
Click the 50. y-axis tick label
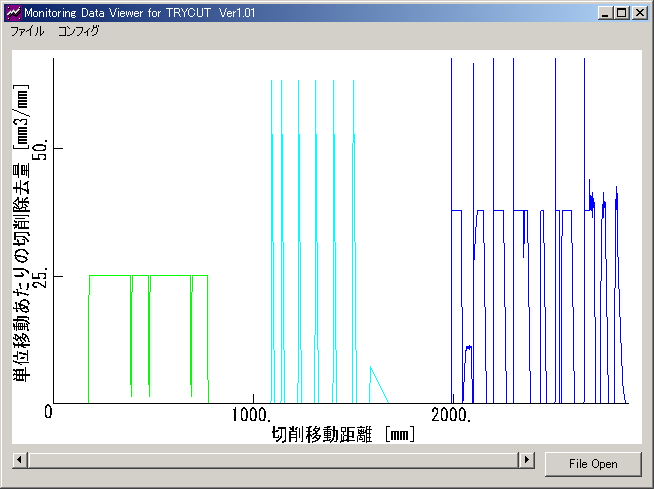(x=42, y=149)
